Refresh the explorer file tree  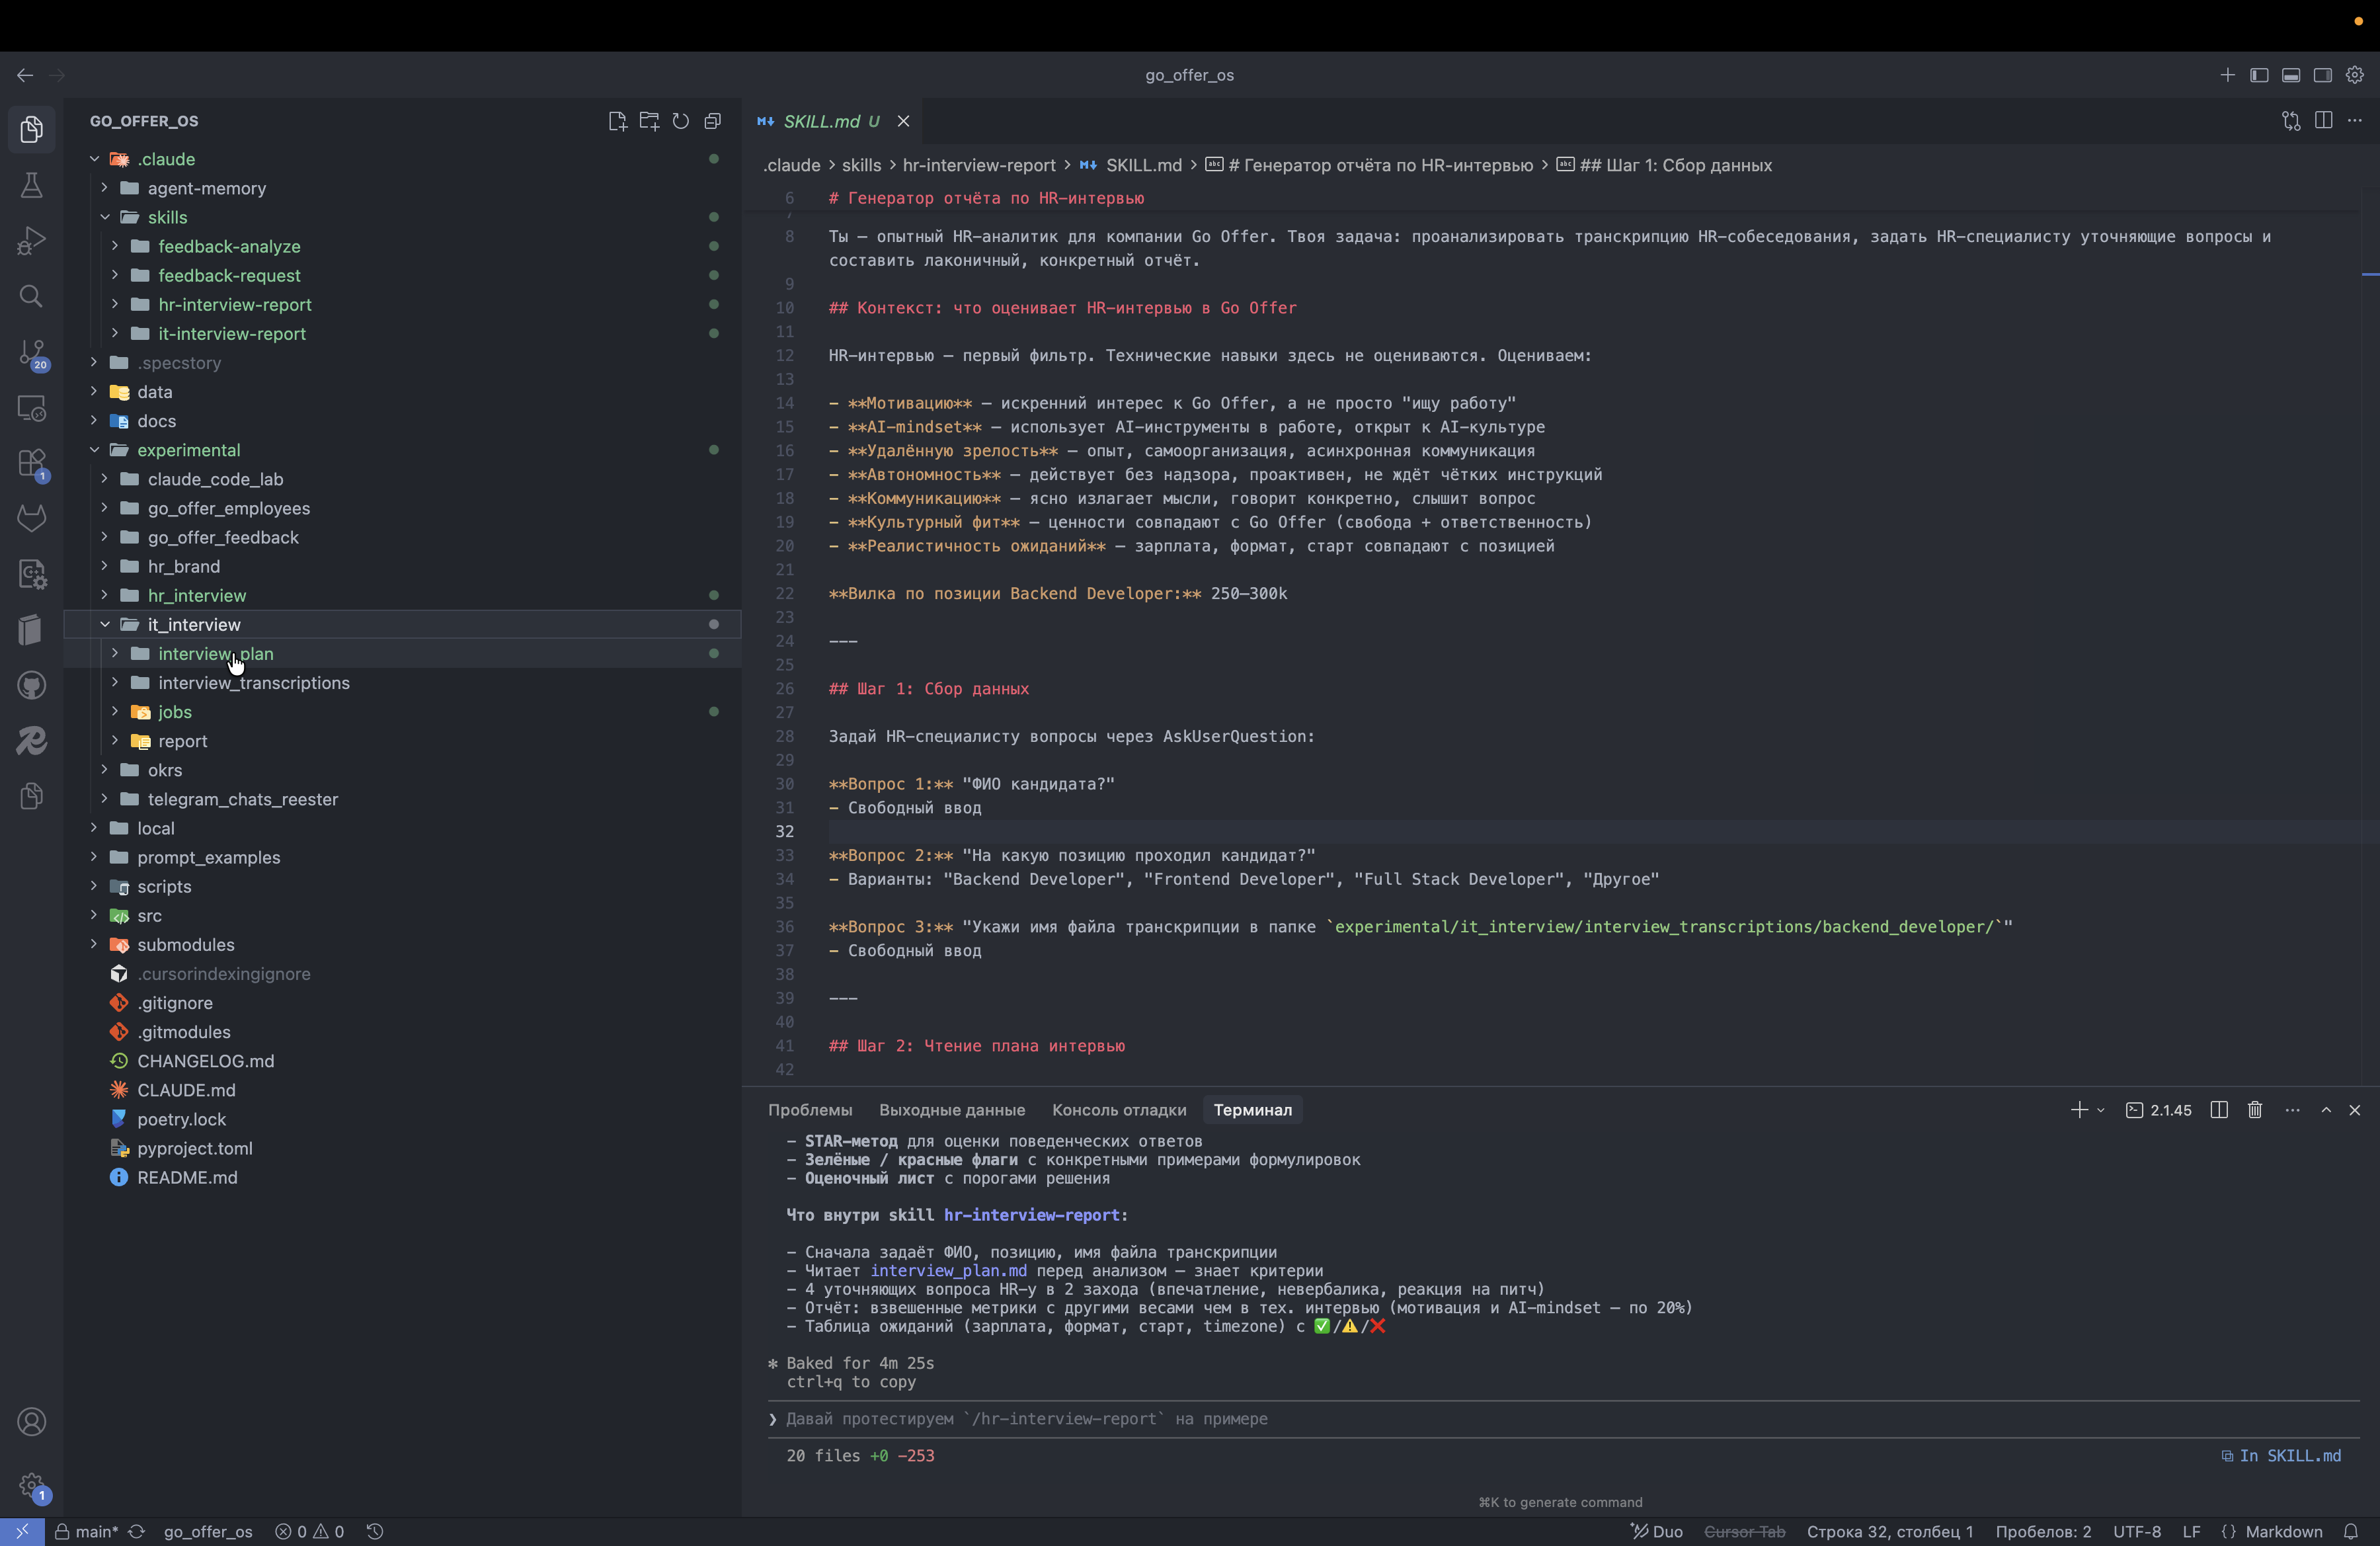681,121
